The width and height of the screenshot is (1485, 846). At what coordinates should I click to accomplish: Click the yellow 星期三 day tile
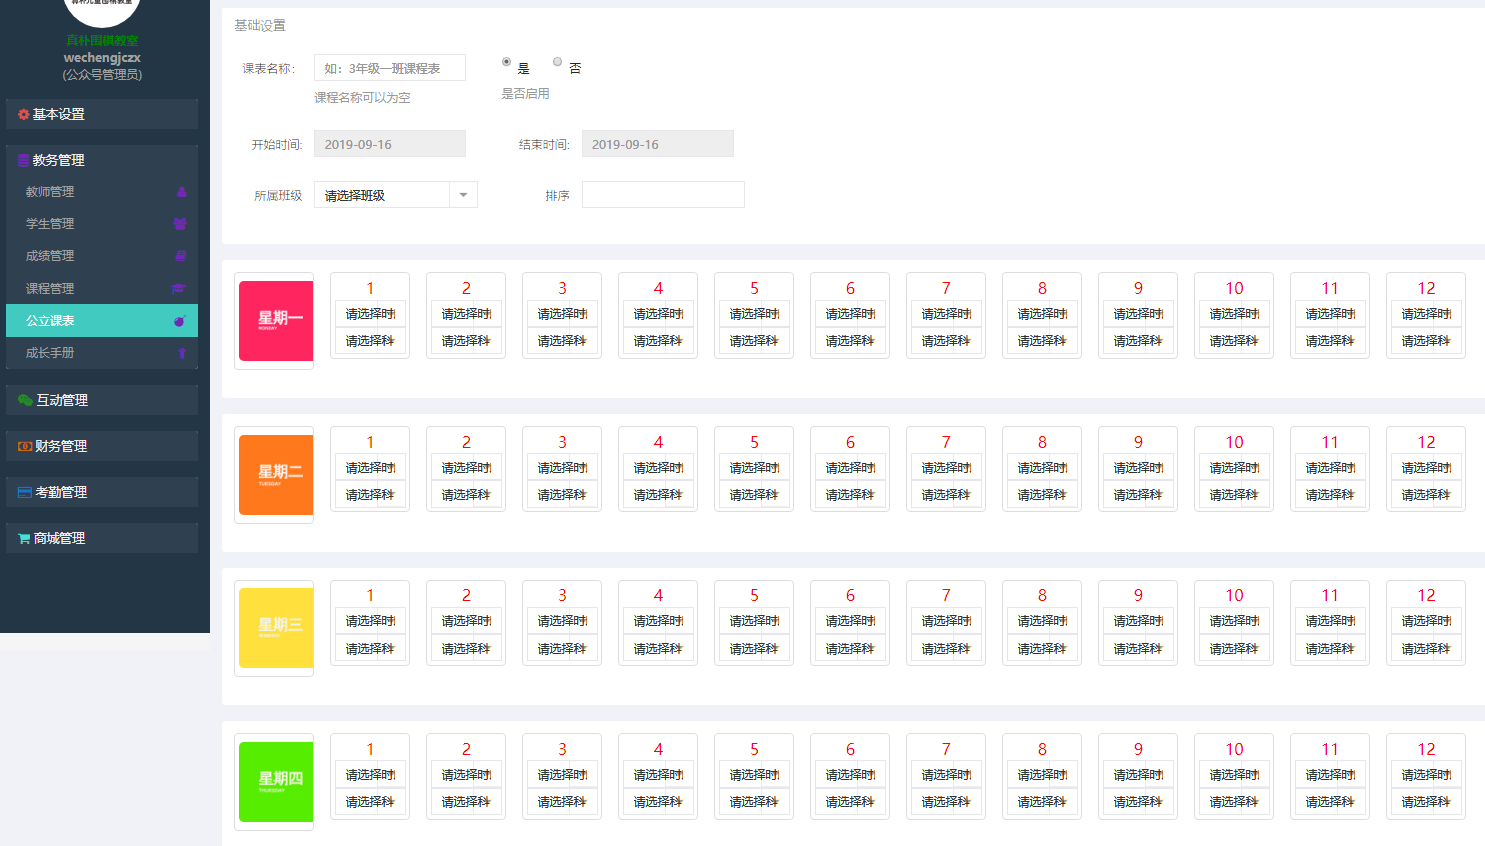276,628
